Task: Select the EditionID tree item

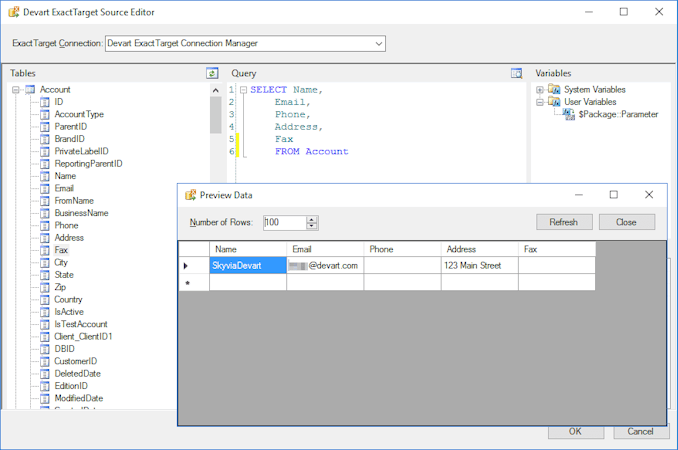Action: 71,386
